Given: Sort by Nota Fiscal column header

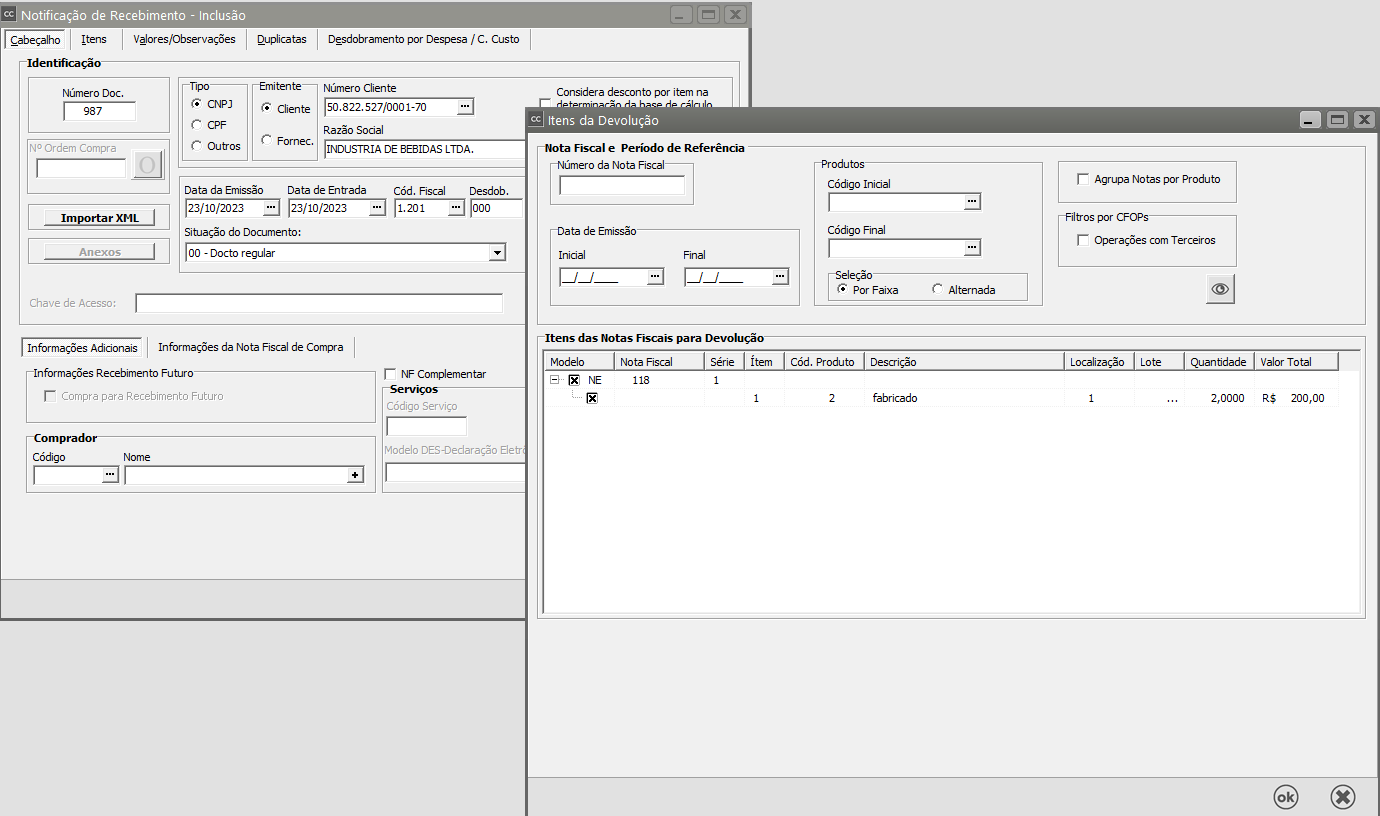Looking at the screenshot, I should click(659, 361).
